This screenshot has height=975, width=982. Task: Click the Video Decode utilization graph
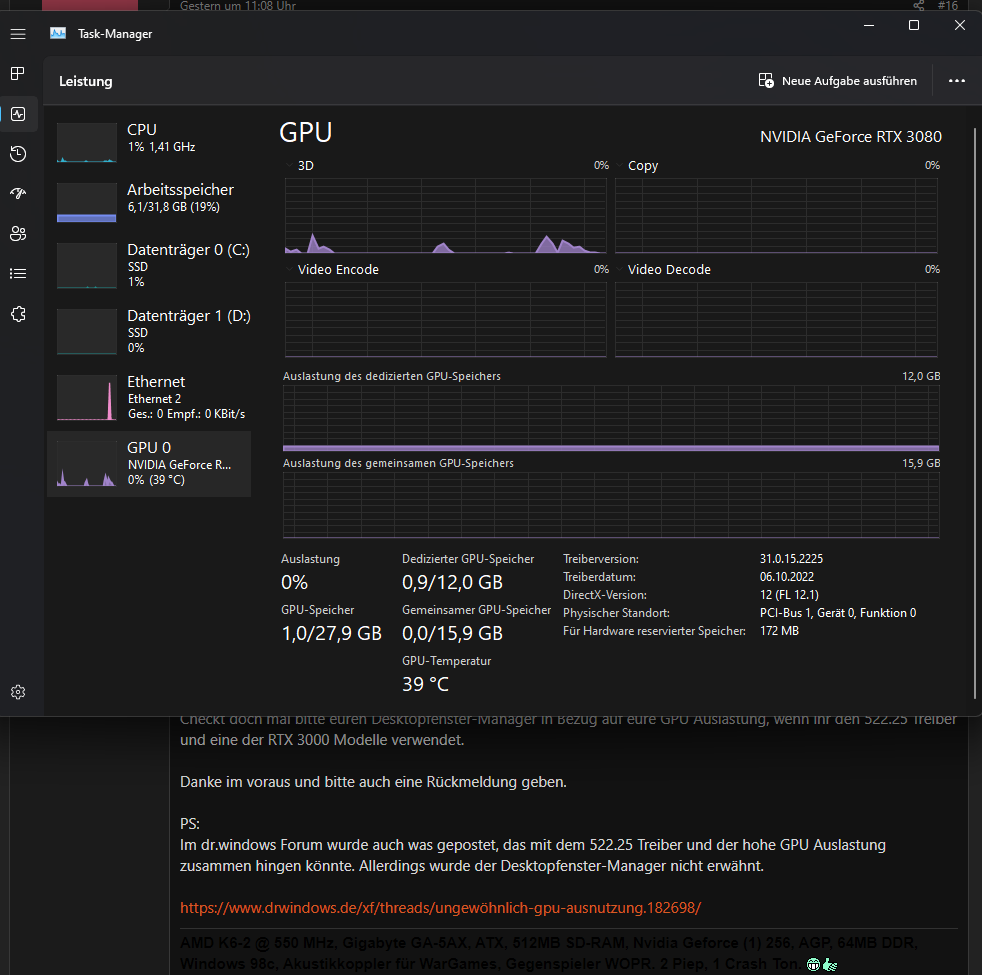(776, 319)
